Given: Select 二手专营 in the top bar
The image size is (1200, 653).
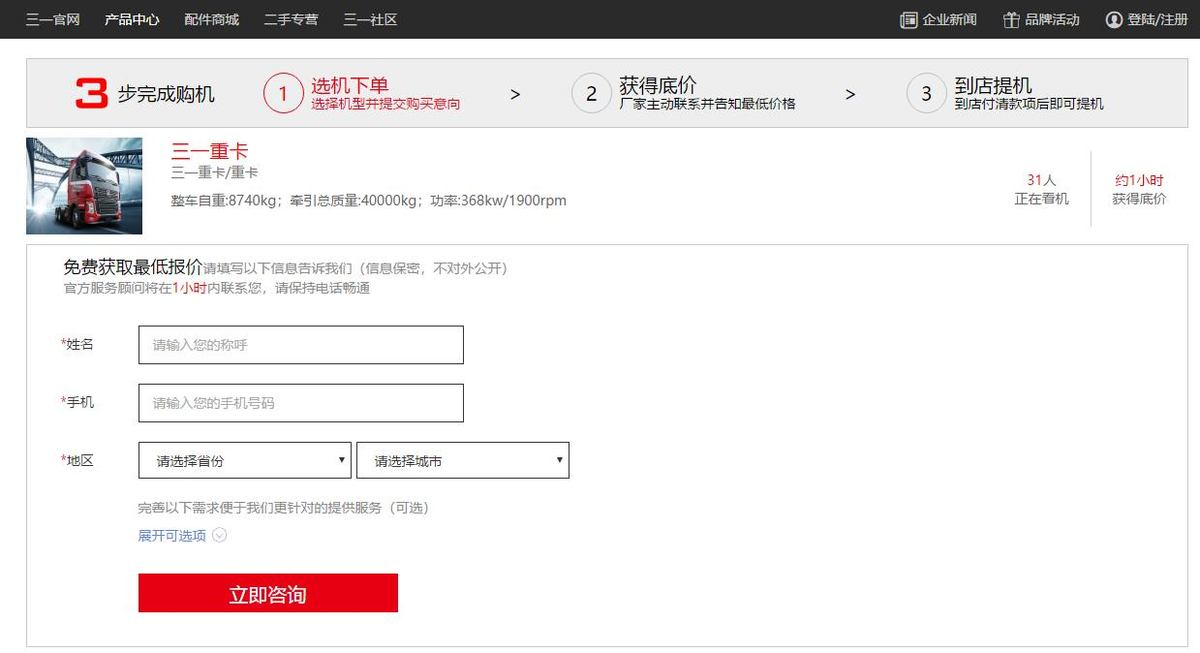Looking at the screenshot, I should pos(291,19).
